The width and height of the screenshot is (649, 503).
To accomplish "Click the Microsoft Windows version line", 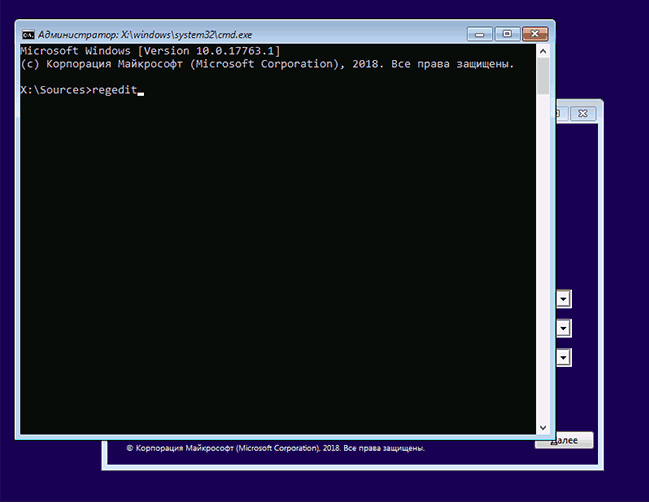I will pyautogui.click(x=150, y=51).
